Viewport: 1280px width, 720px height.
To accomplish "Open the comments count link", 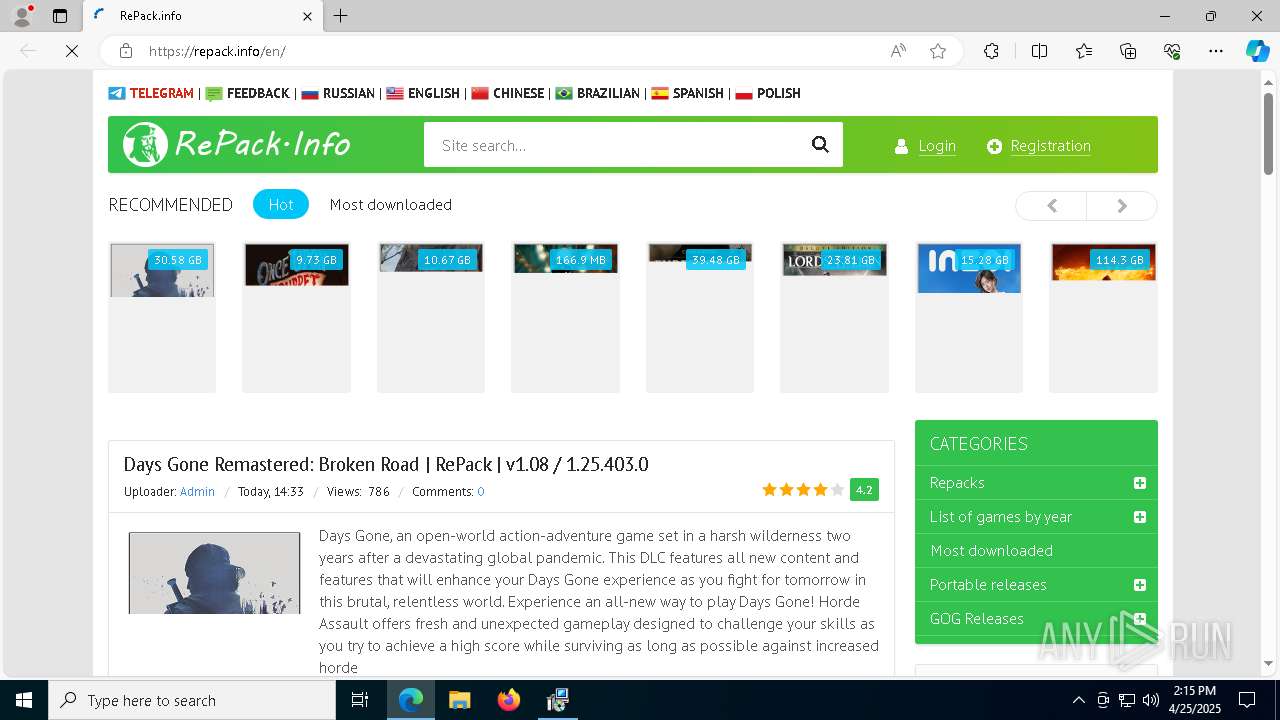I will pos(481,491).
